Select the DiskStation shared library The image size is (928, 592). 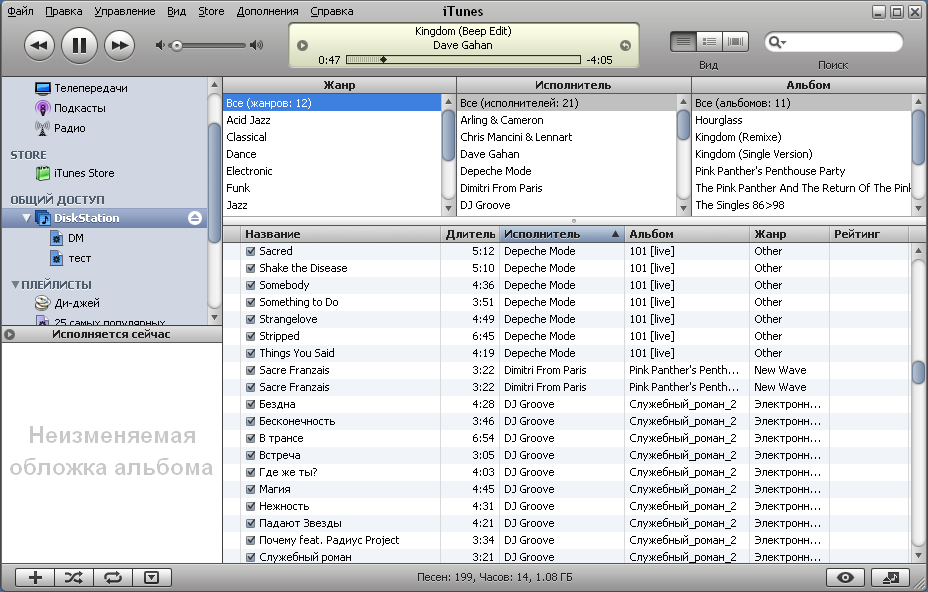click(104, 218)
